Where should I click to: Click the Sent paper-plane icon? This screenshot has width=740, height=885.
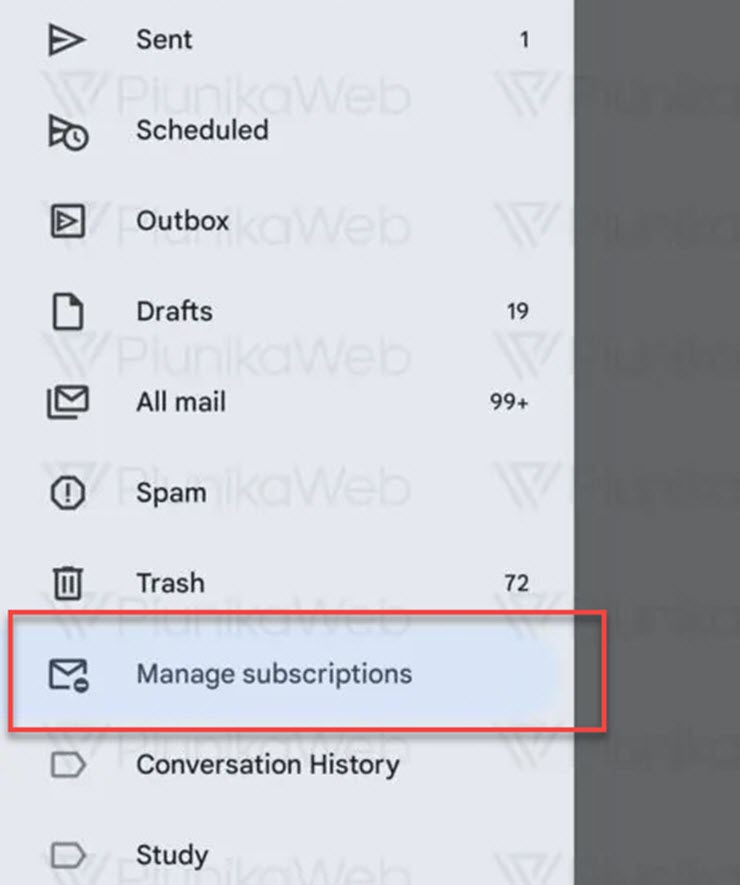coord(67,40)
